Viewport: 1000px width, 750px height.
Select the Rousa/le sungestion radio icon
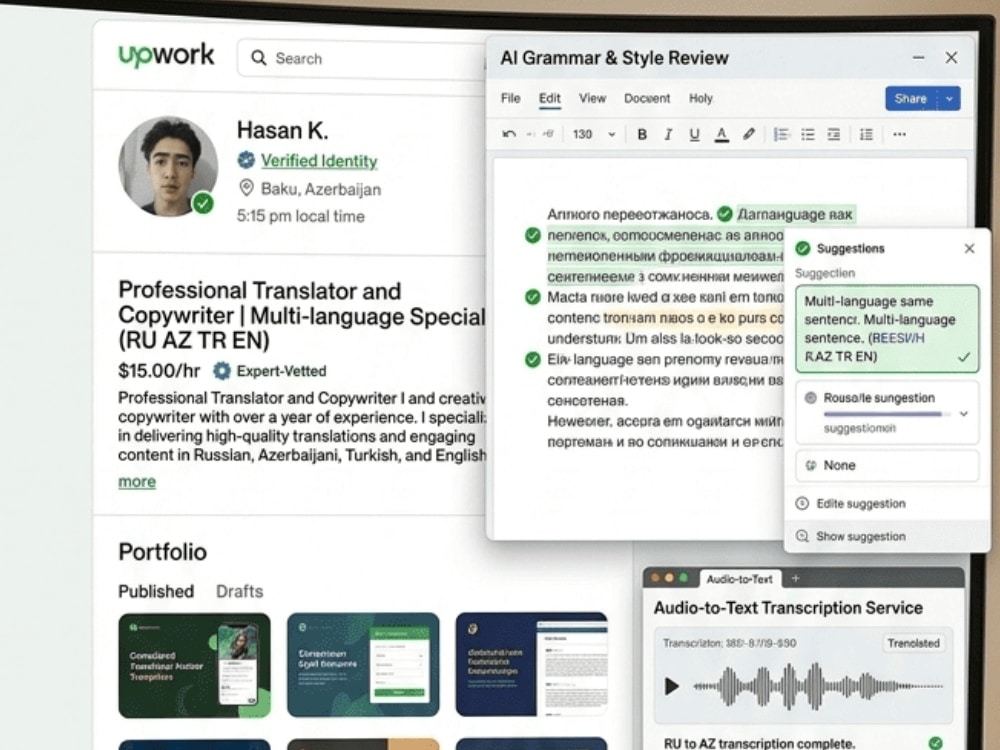811,397
